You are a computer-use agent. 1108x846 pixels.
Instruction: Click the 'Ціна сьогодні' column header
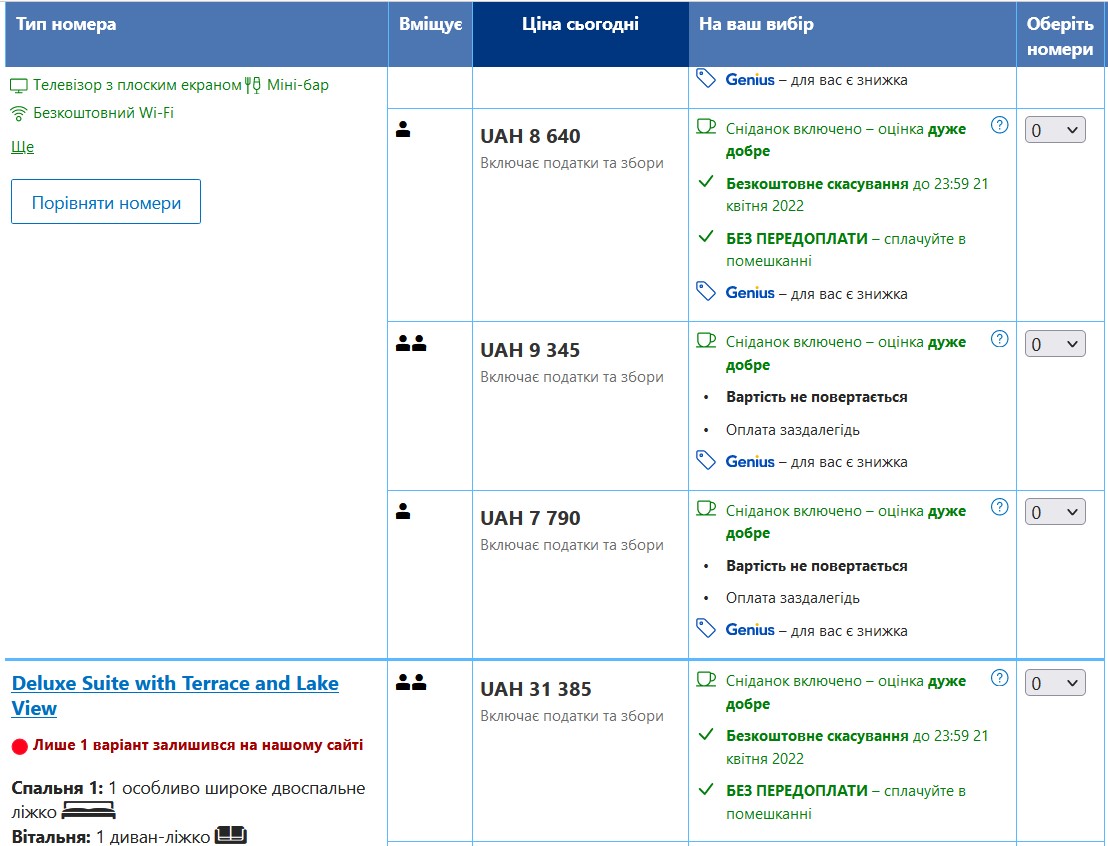(580, 25)
